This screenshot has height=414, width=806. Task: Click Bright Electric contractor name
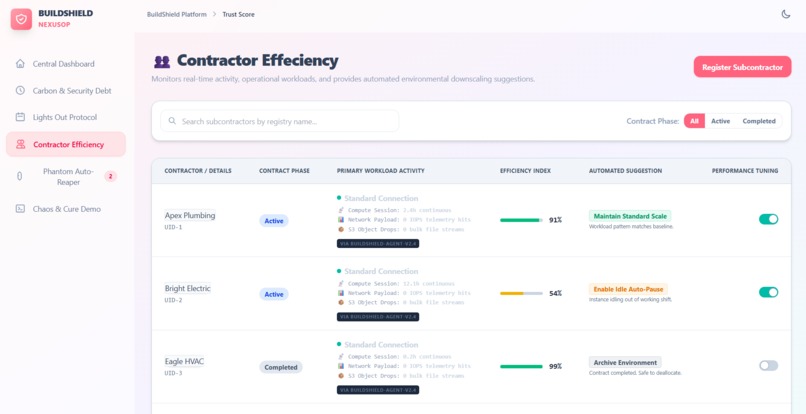click(188, 289)
